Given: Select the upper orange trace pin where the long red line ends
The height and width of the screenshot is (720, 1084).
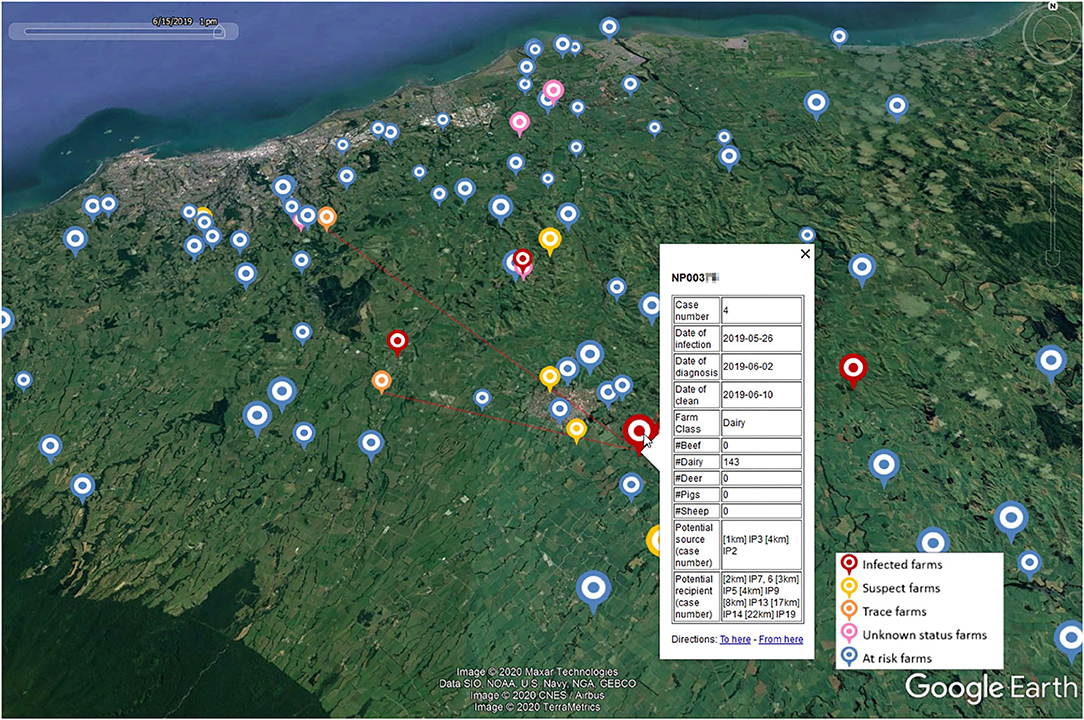Looking at the screenshot, I should click(327, 218).
